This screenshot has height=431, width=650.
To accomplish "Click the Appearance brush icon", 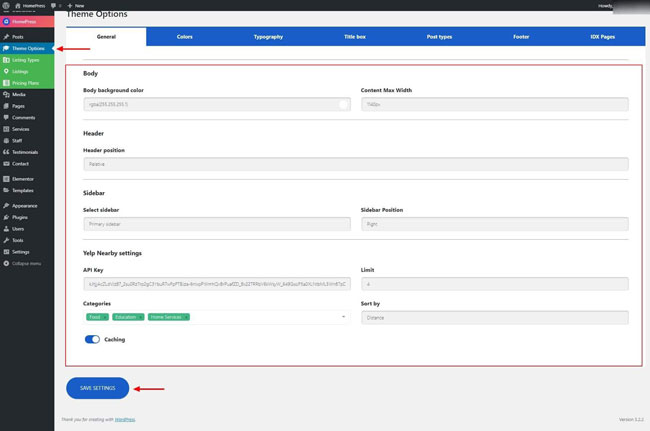I will 6,206.
